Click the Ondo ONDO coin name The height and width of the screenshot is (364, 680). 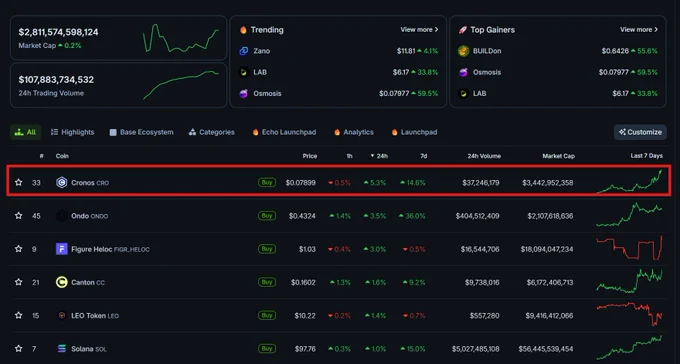pyautogui.click(x=90, y=216)
